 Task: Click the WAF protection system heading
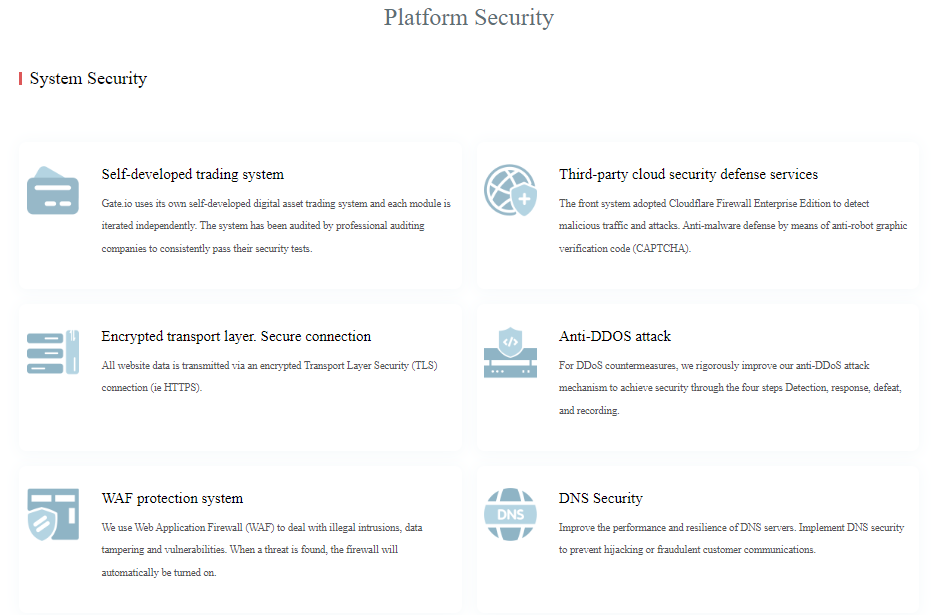(x=172, y=498)
